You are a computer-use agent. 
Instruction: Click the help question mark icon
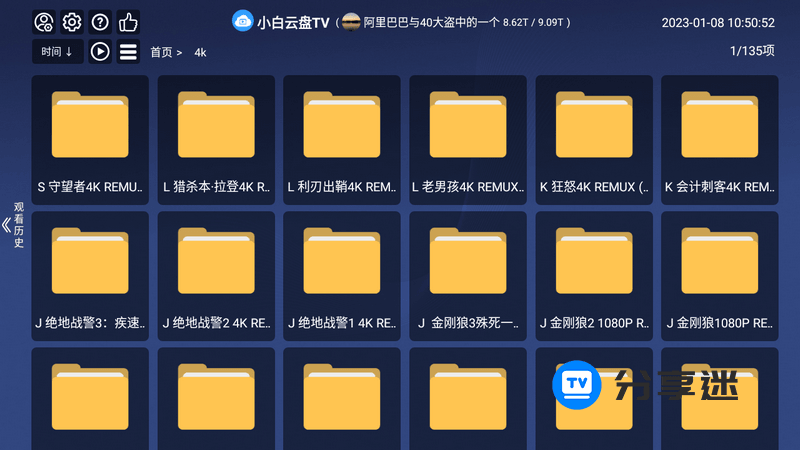click(x=100, y=22)
